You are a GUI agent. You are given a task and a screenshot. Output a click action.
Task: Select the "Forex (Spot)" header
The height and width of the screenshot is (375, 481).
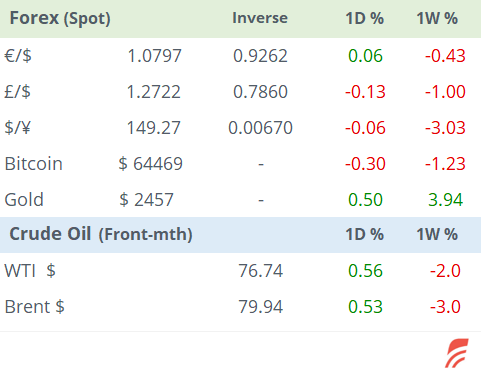[60, 18]
